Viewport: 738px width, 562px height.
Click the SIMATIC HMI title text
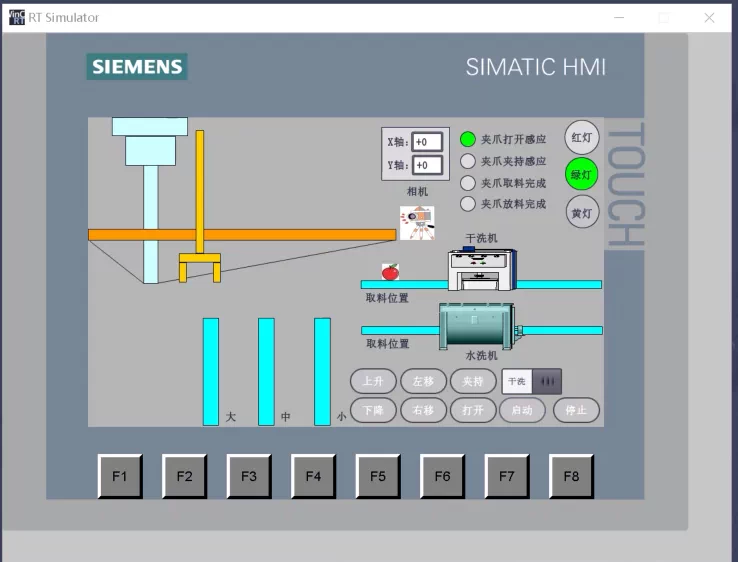(536, 67)
